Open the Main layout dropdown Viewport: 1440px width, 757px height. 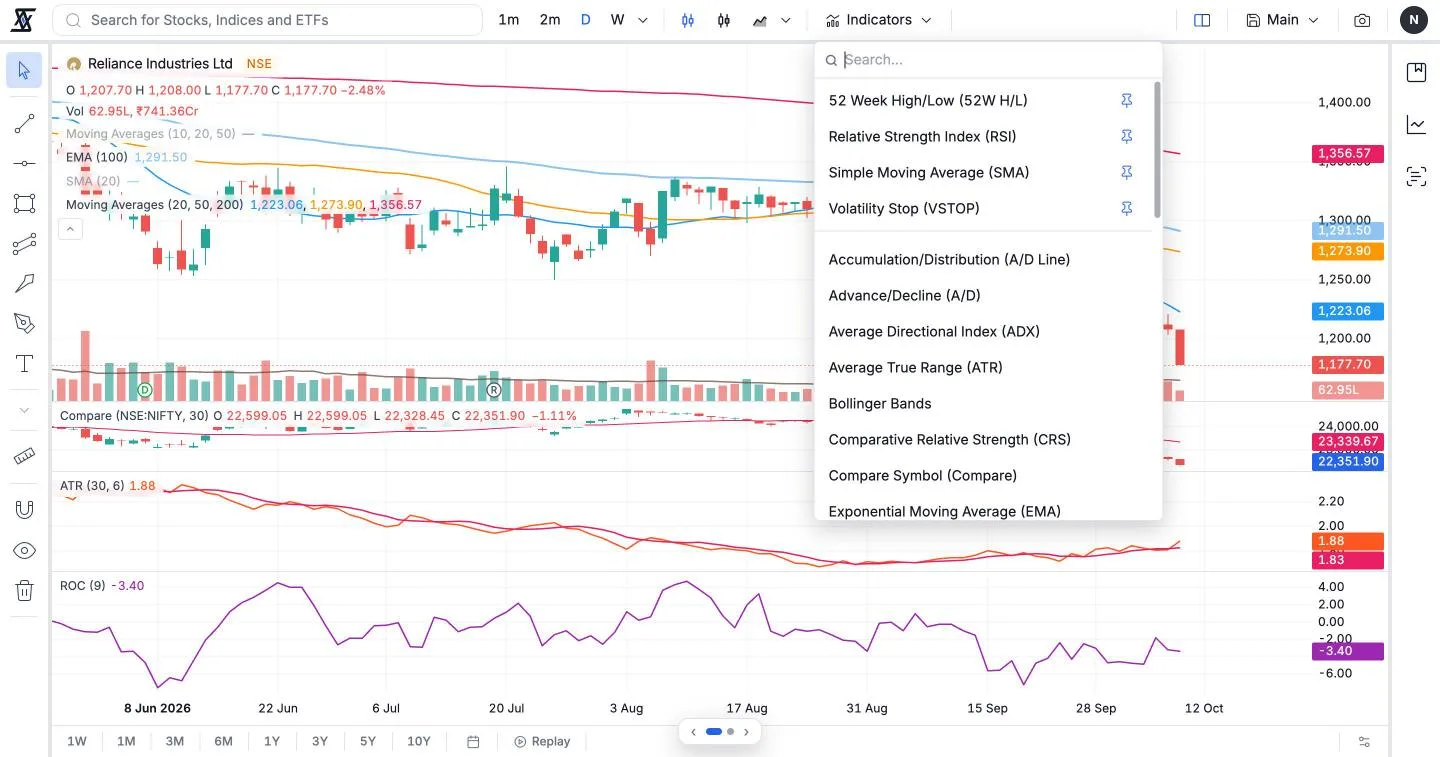click(x=1282, y=20)
